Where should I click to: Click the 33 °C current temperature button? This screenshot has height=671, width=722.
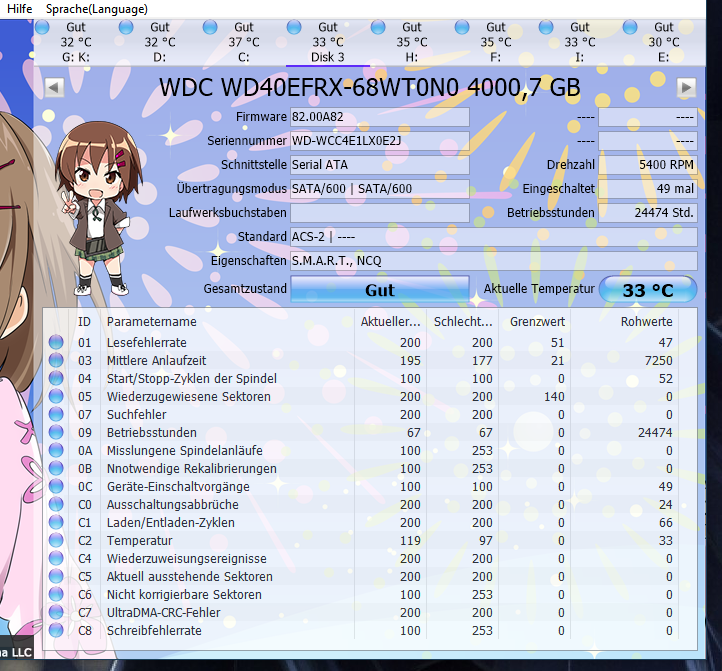click(x=648, y=289)
